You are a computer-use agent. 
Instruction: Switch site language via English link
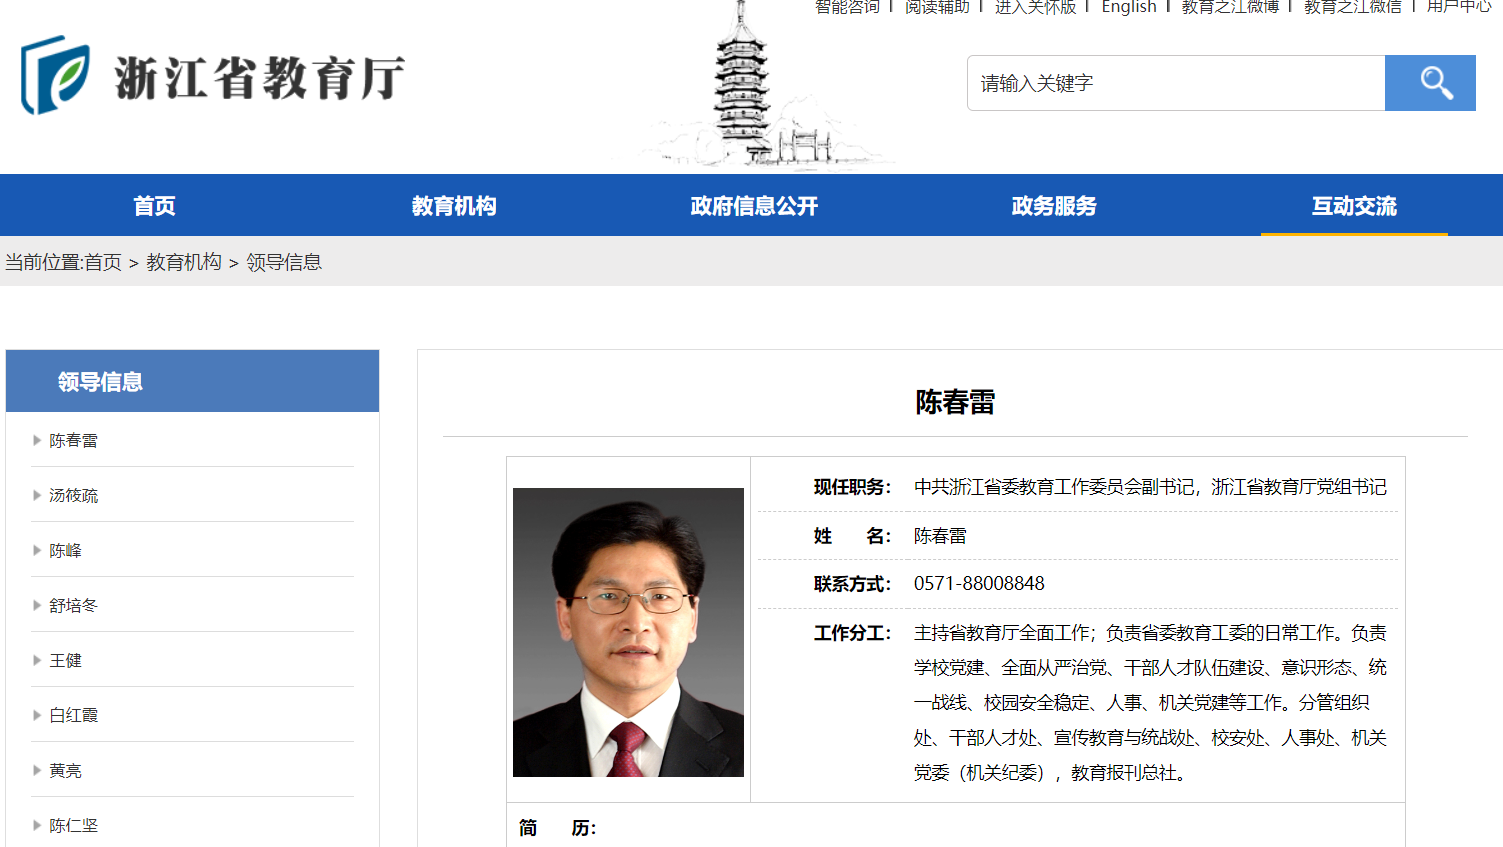coord(1128,7)
